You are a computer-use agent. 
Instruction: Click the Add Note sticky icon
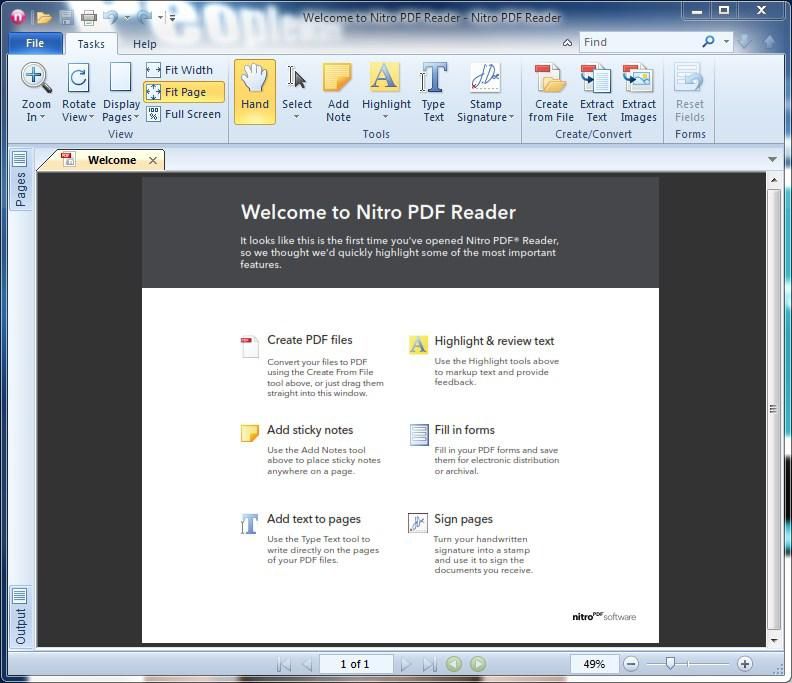[337, 78]
